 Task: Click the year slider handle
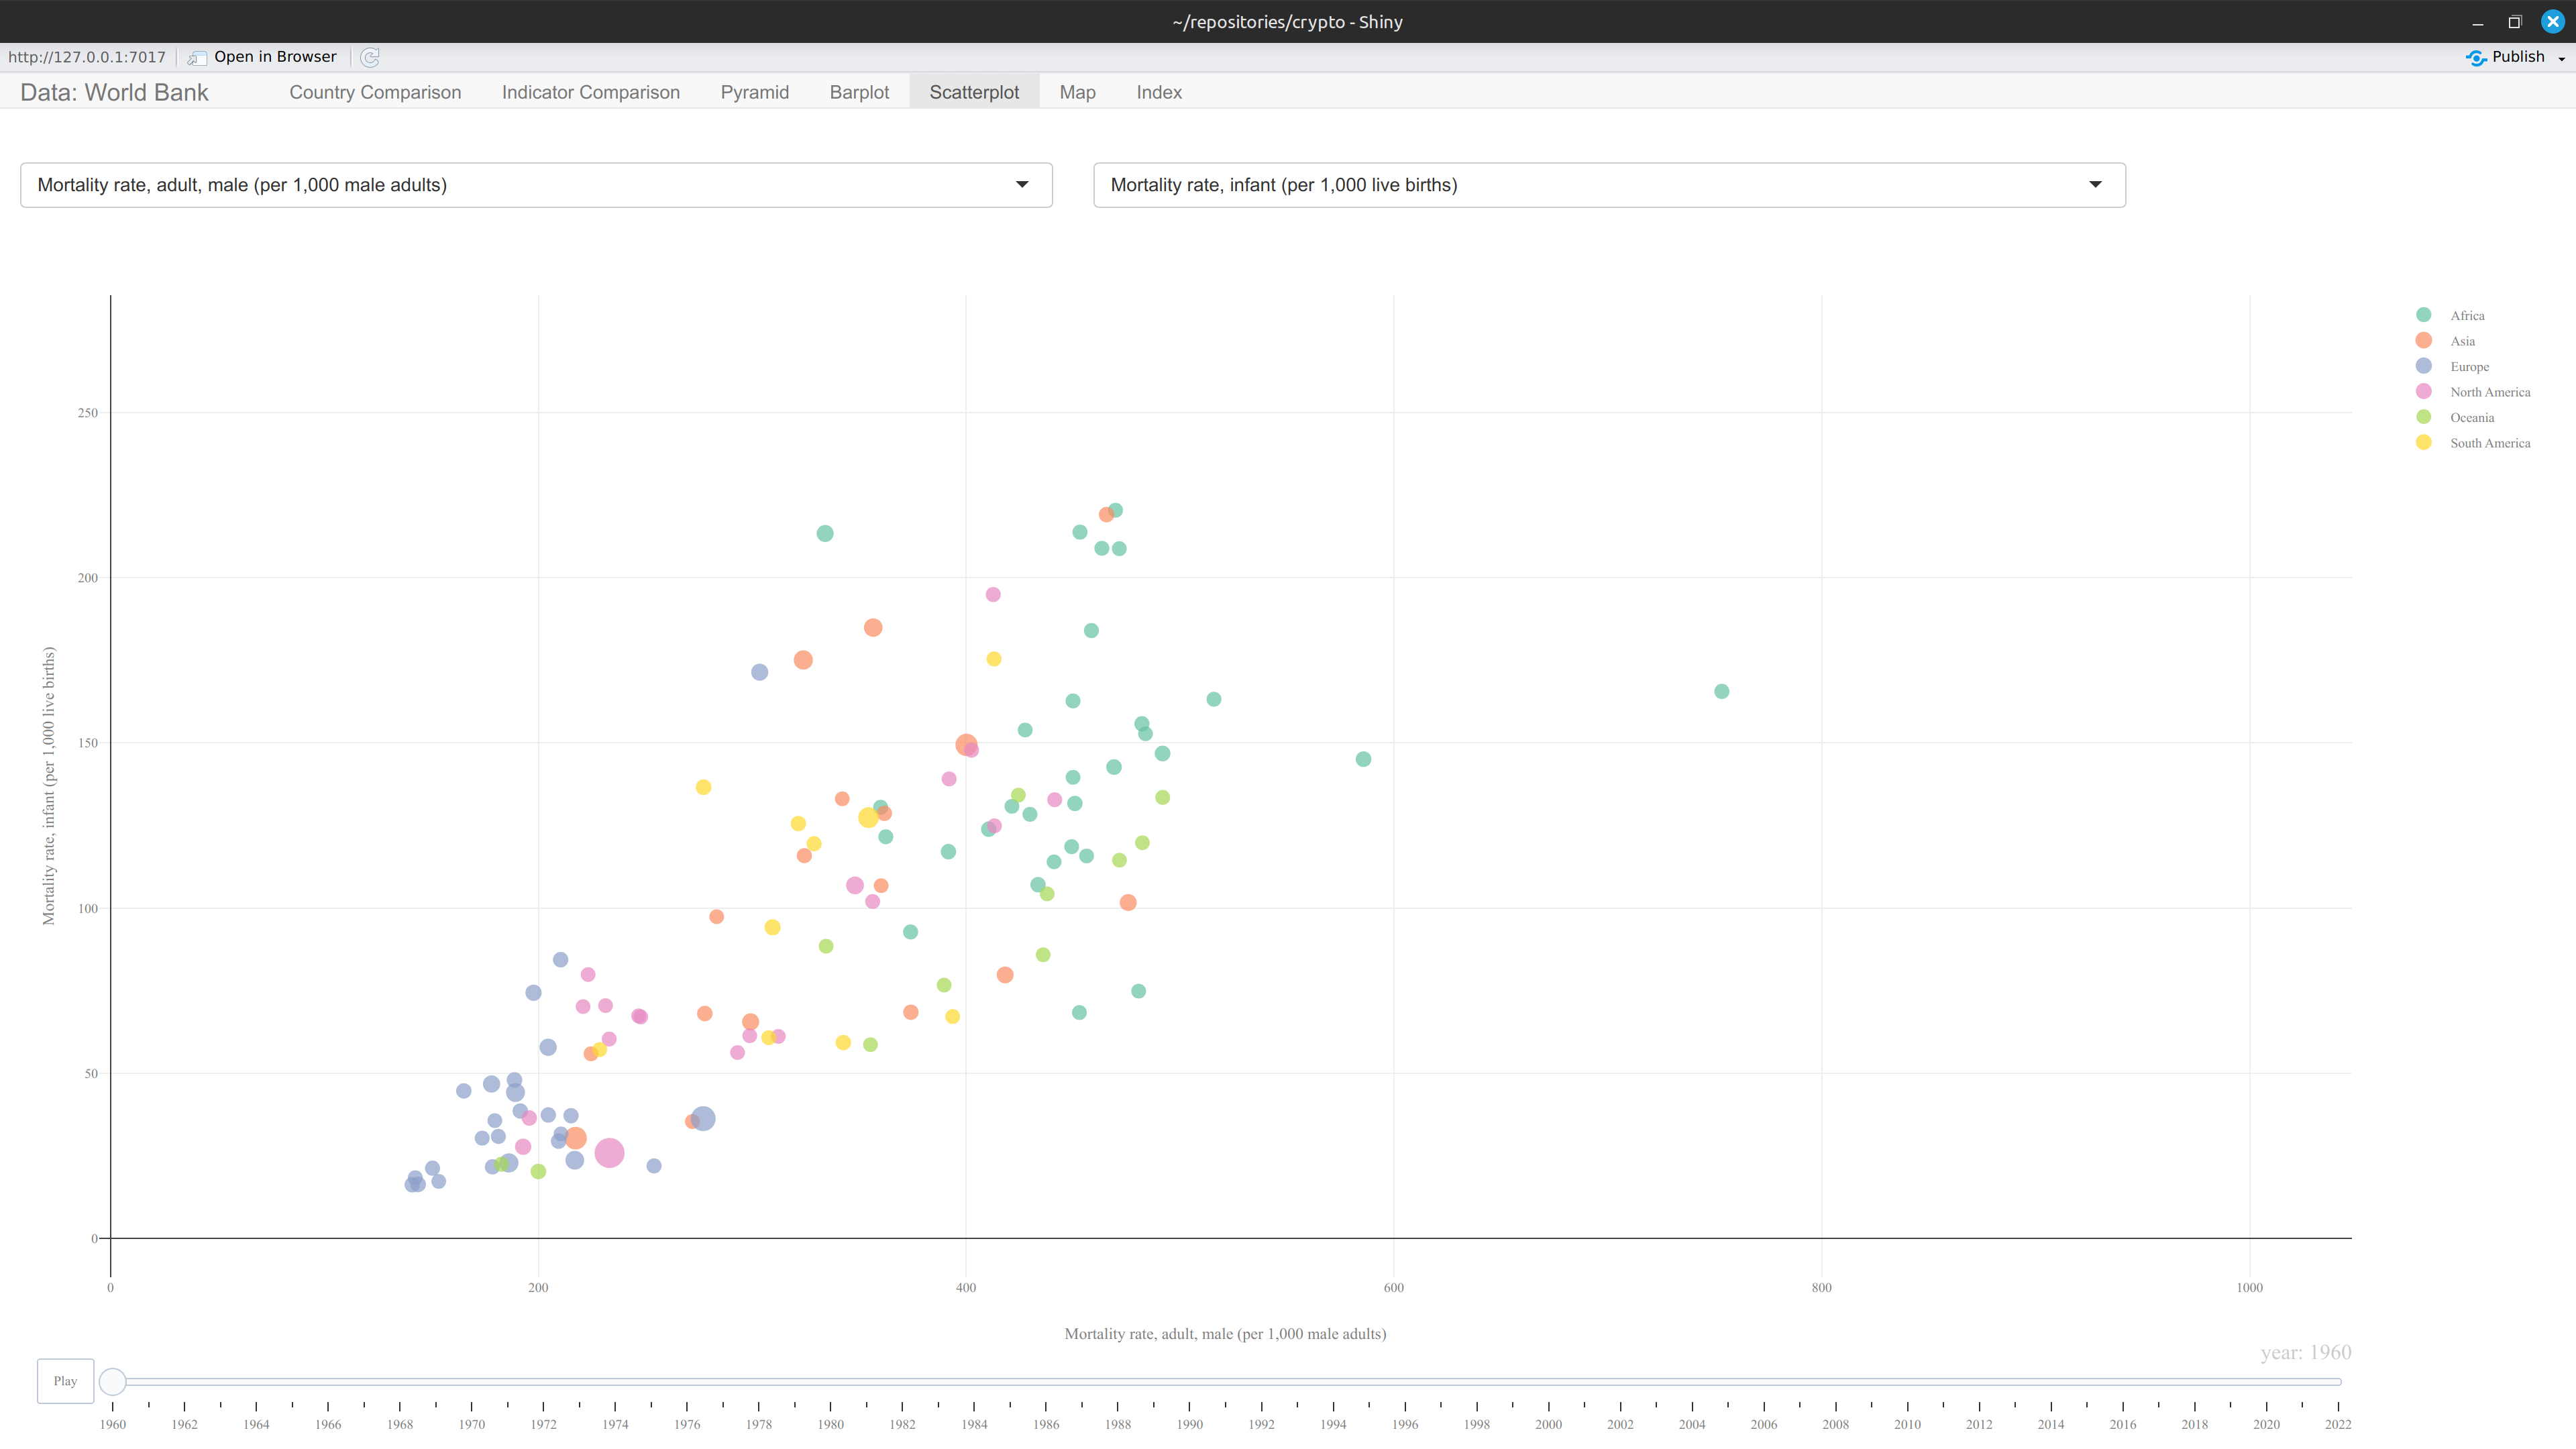(113, 1381)
